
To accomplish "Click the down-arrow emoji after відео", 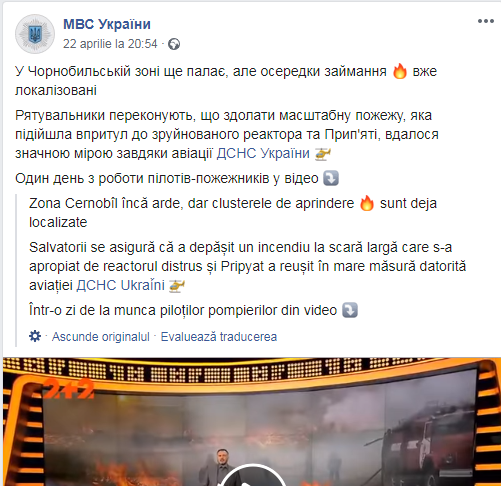I will pyautogui.click(x=331, y=178).
